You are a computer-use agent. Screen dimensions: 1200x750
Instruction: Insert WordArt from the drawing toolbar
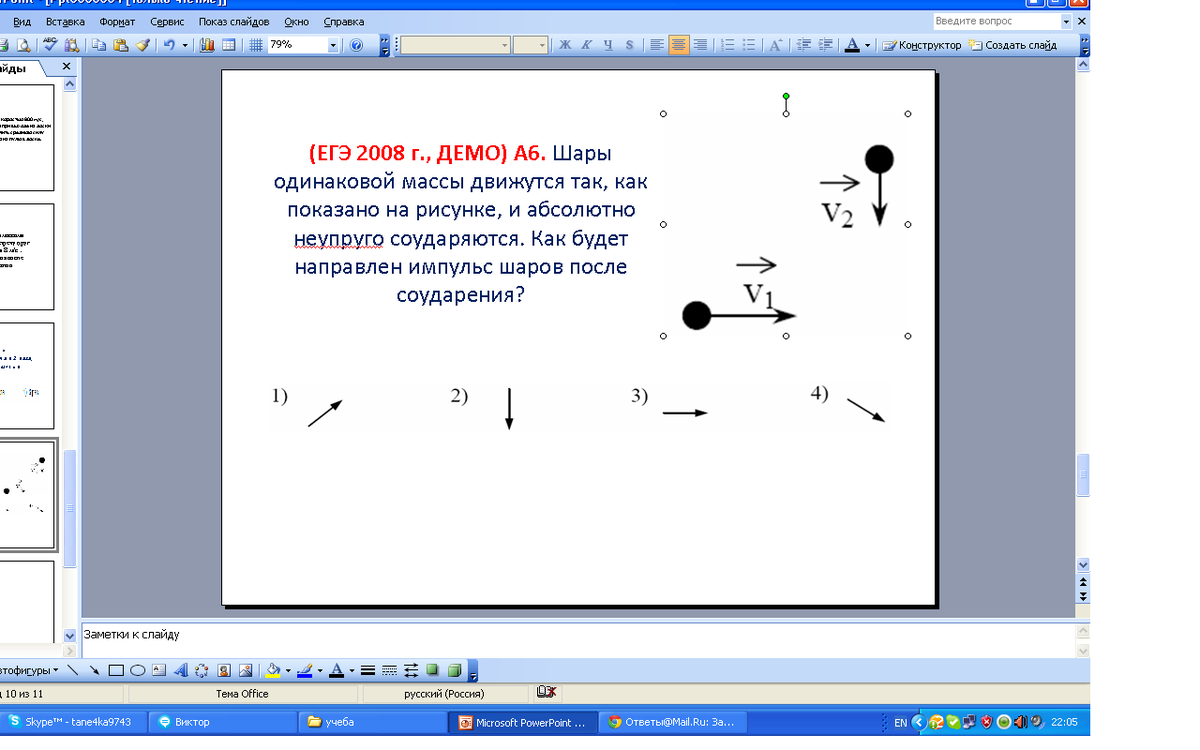(181, 670)
